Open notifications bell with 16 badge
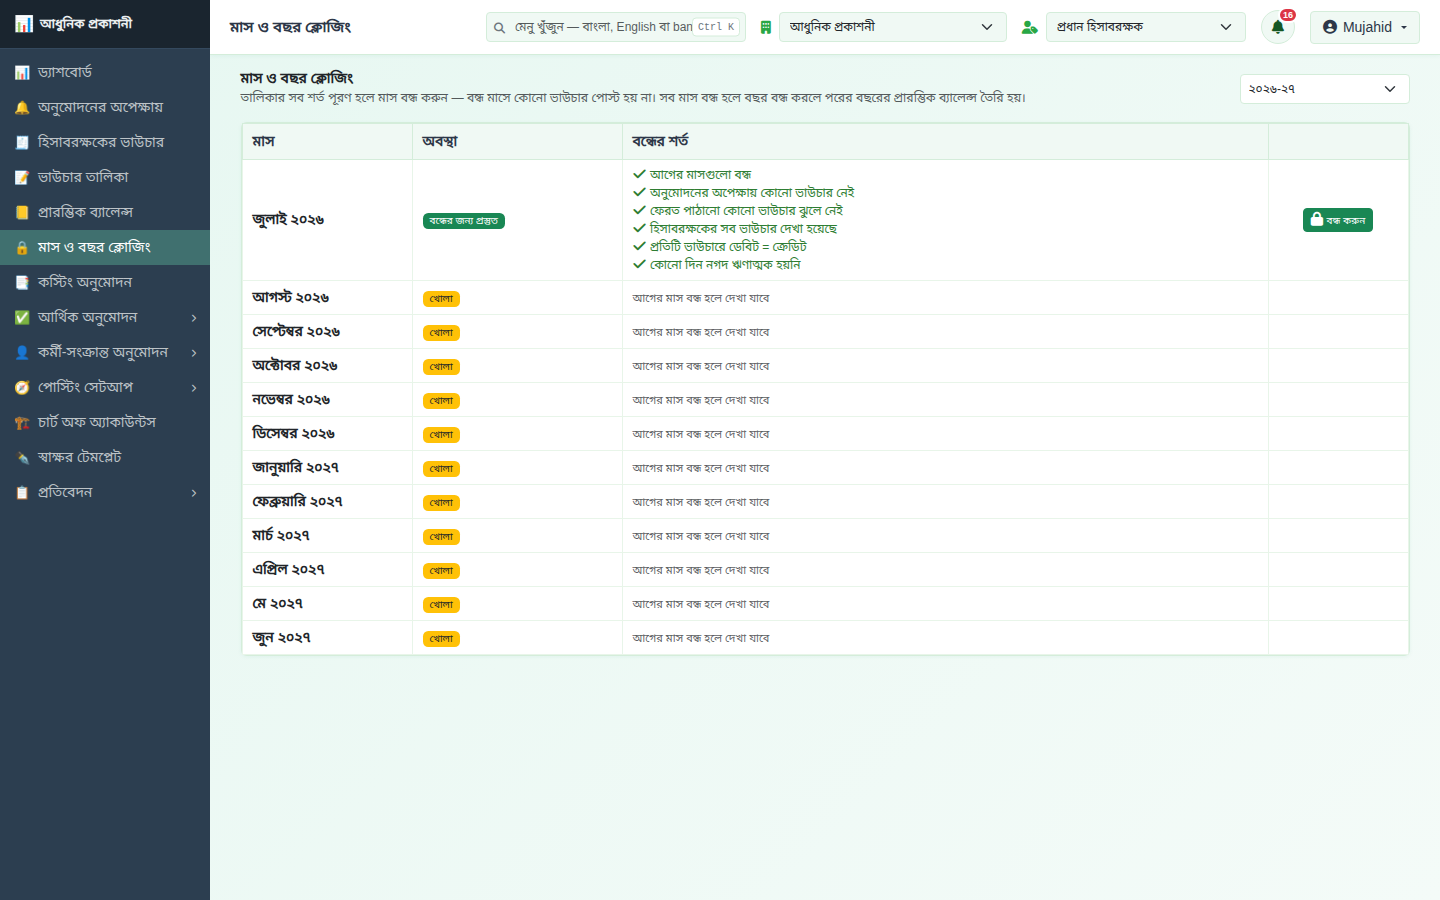The image size is (1440, 900). pos(1278,27)
